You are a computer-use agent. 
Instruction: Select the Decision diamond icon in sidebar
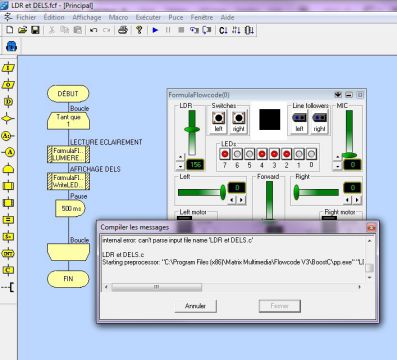8,118
